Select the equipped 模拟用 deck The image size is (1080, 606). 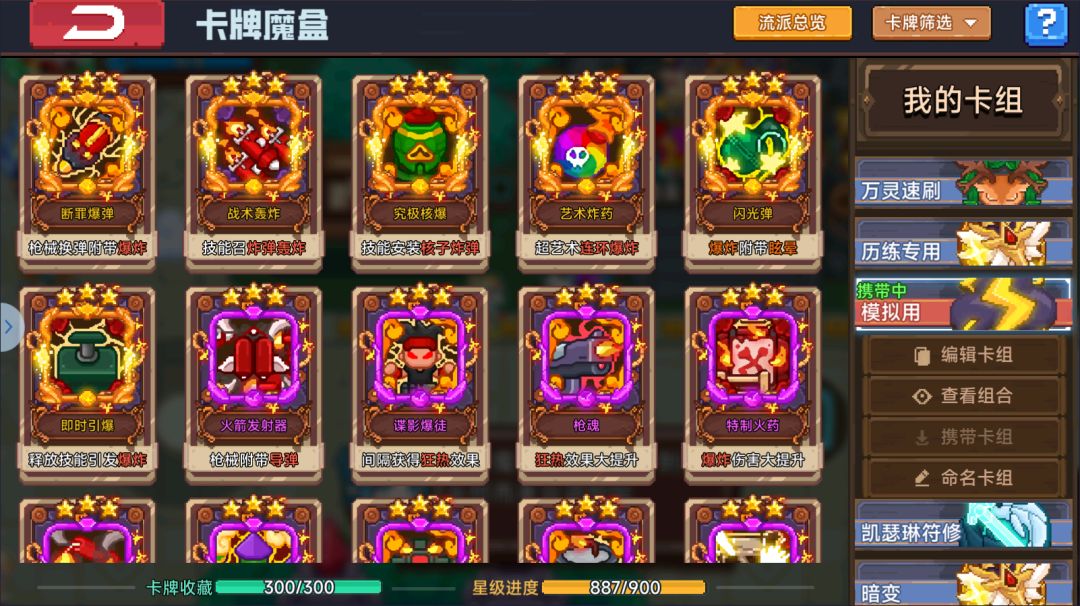[963, 304]
